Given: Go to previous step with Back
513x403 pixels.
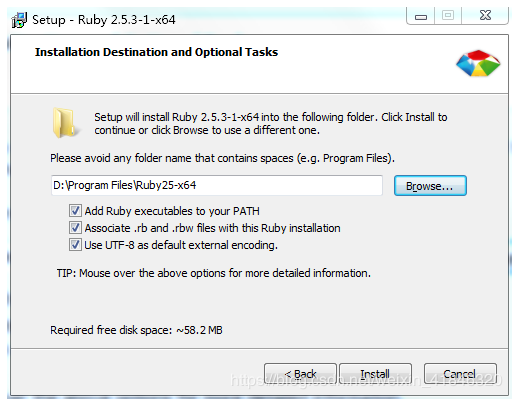Looking at the screenshot, I should [300, 374].
